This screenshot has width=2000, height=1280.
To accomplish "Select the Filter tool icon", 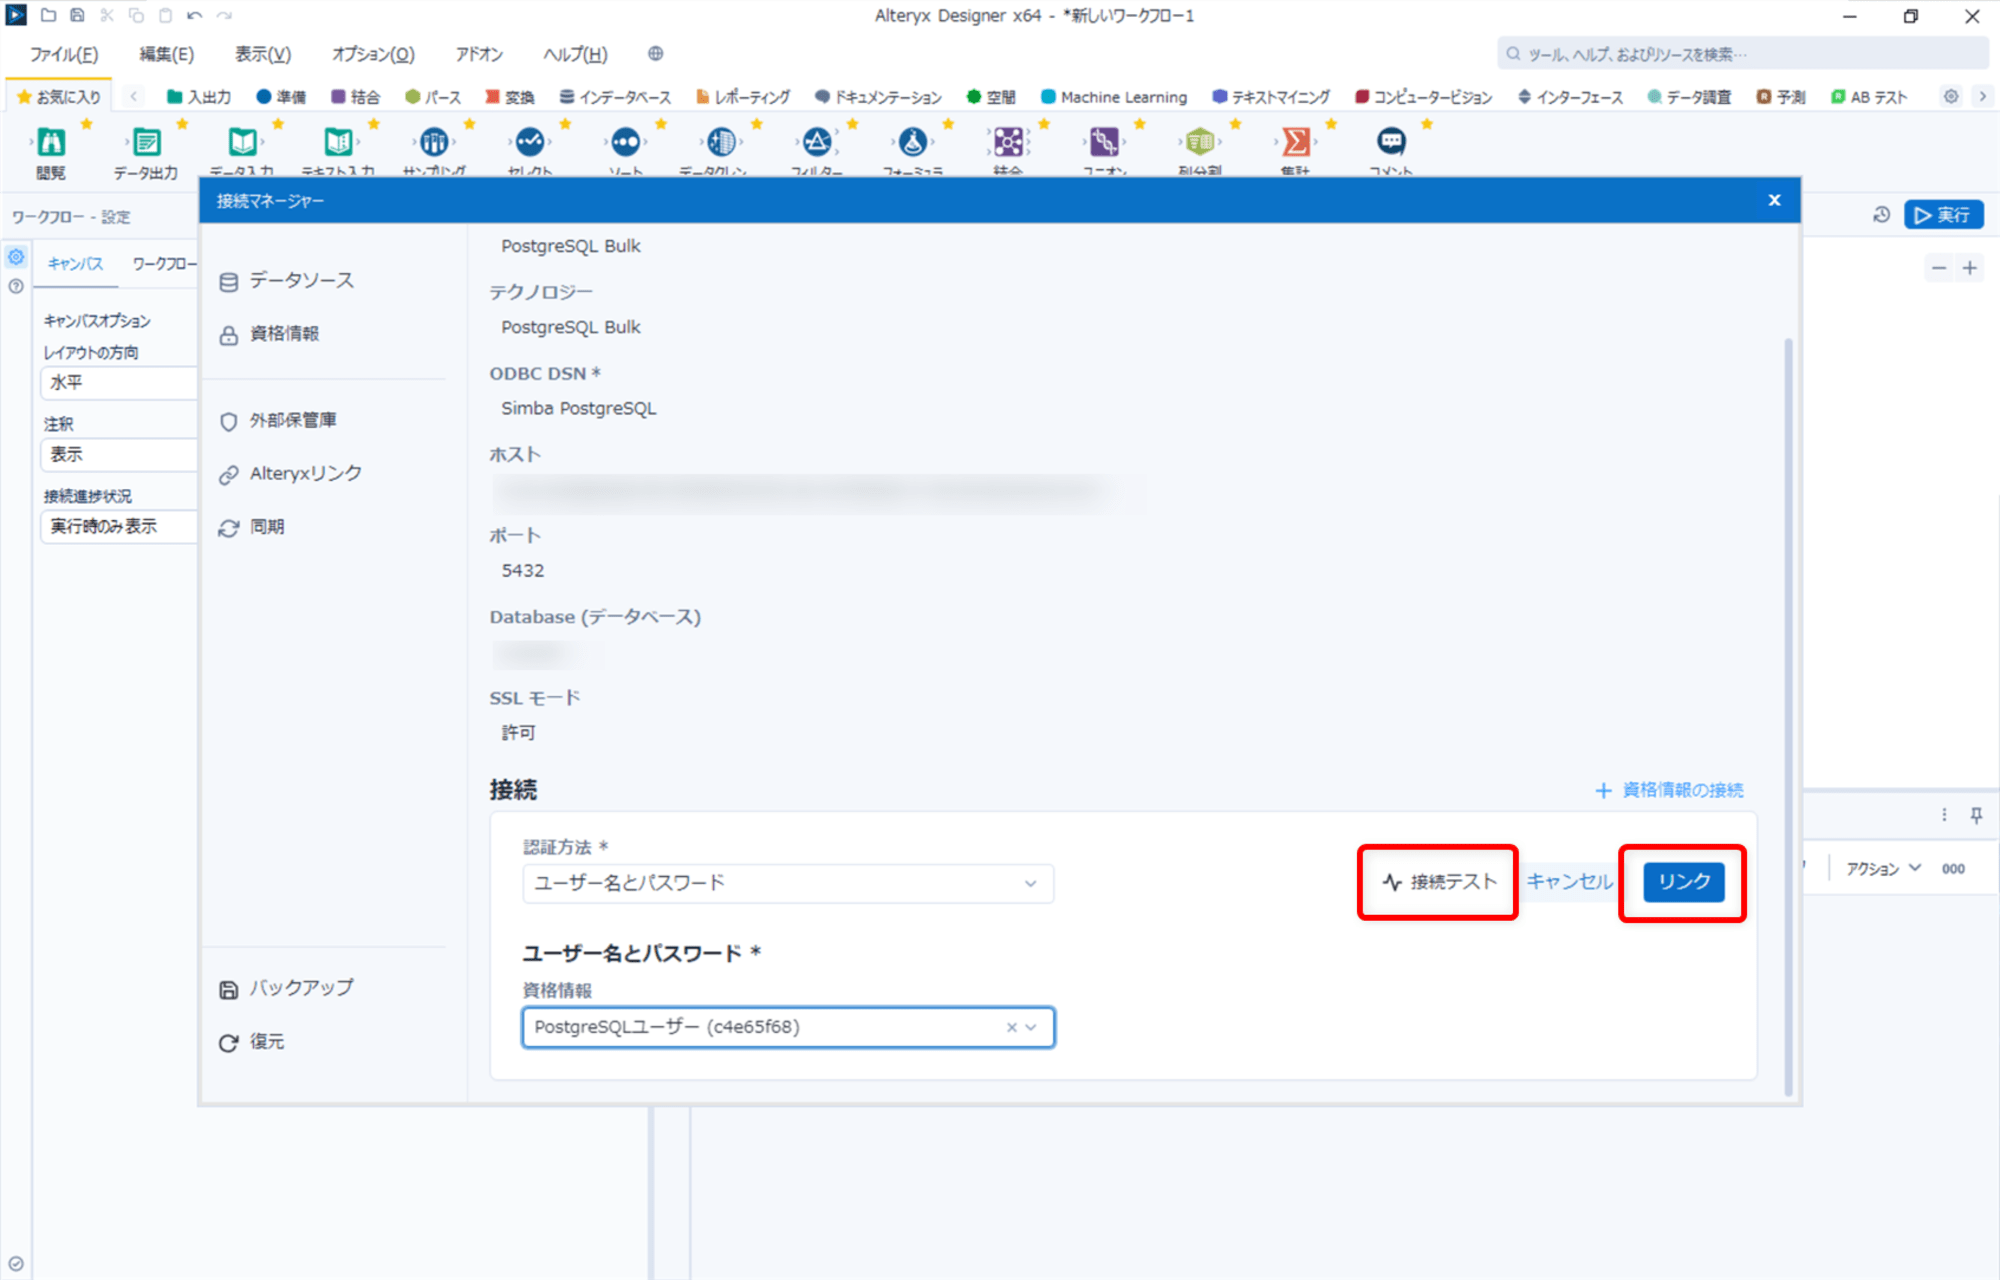I will click(817, 142).
